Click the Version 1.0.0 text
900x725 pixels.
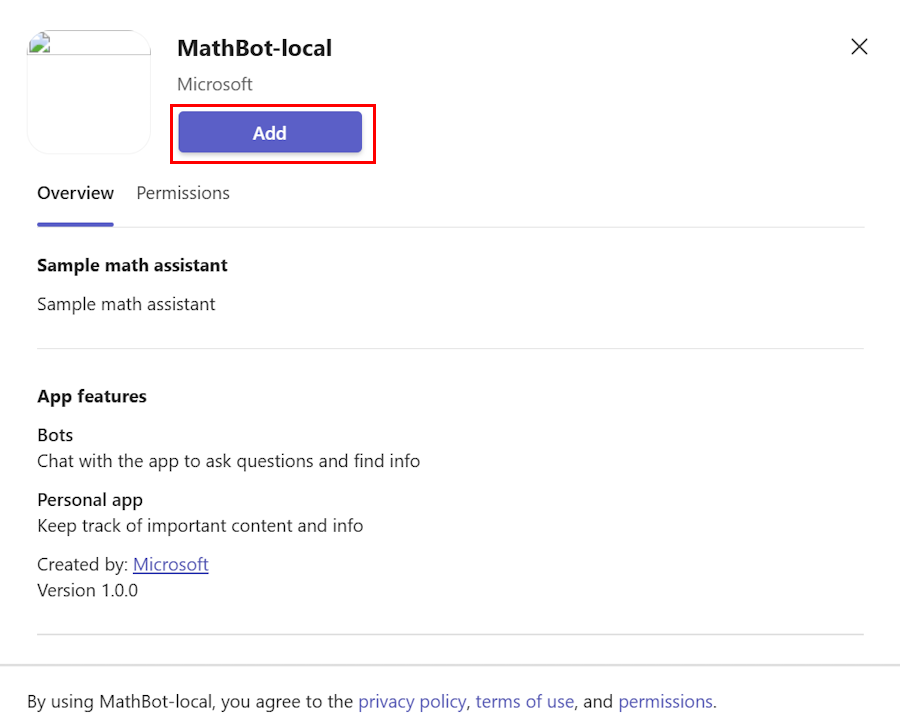tap(87, 590)
